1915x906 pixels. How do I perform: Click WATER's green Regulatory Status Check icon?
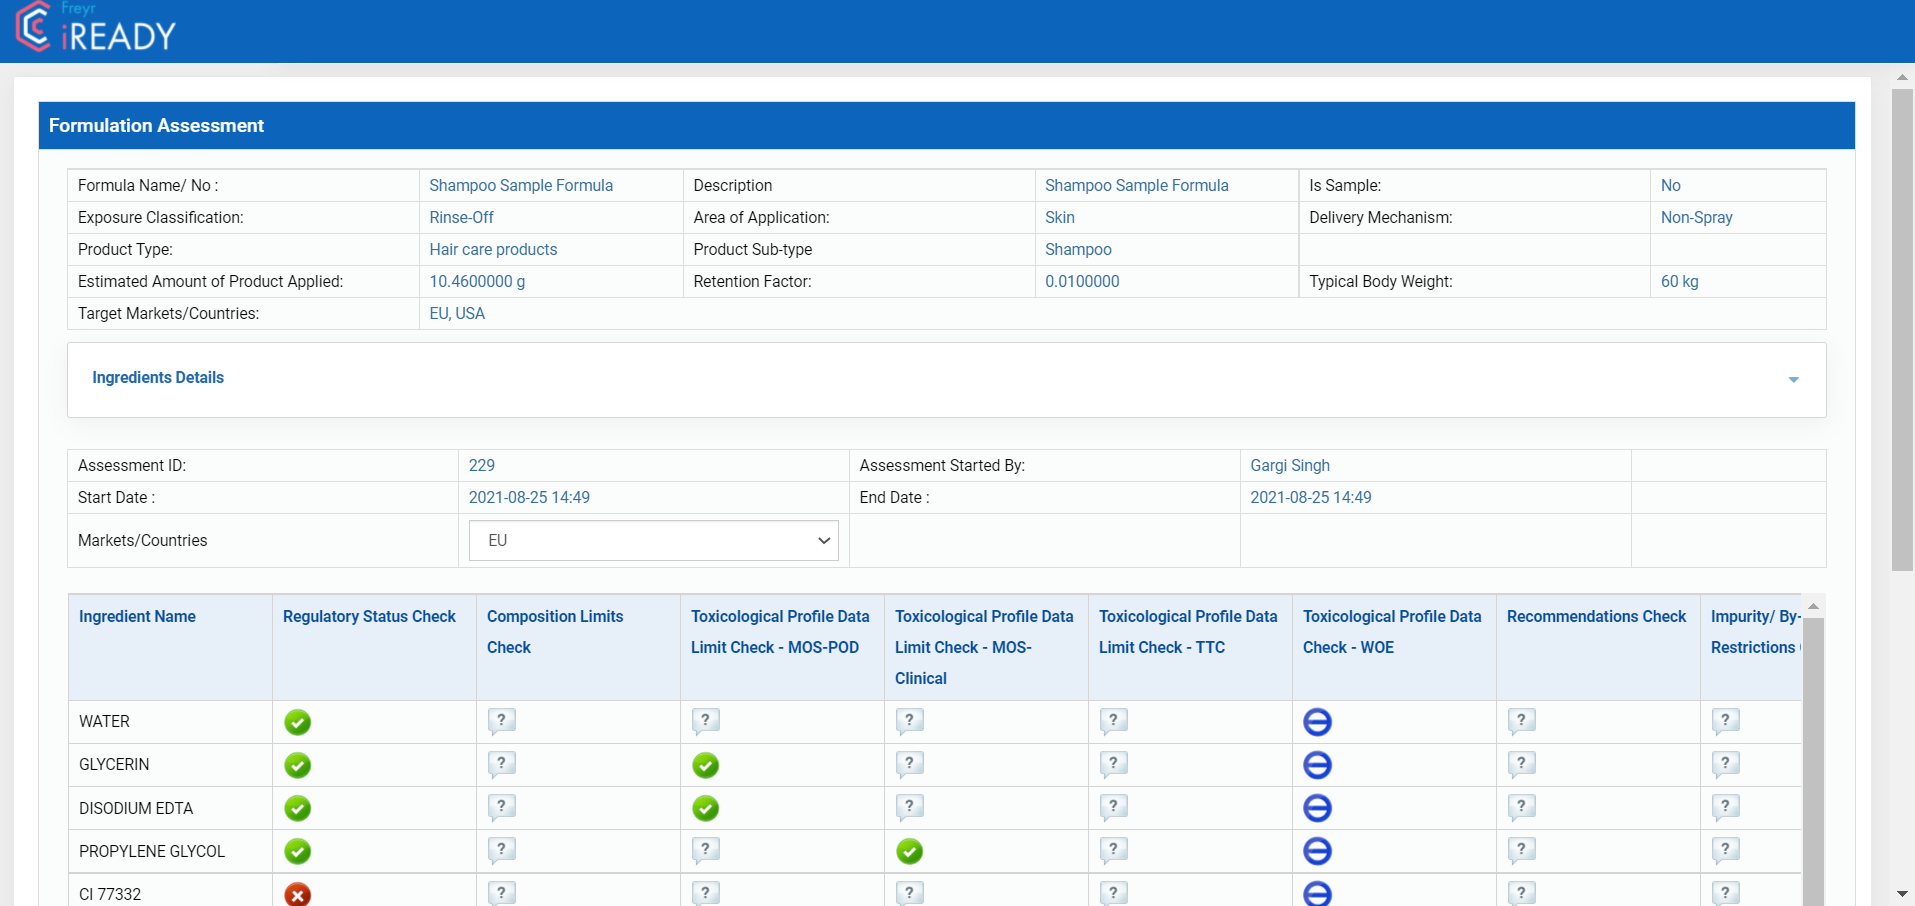[x=297, y=722]
